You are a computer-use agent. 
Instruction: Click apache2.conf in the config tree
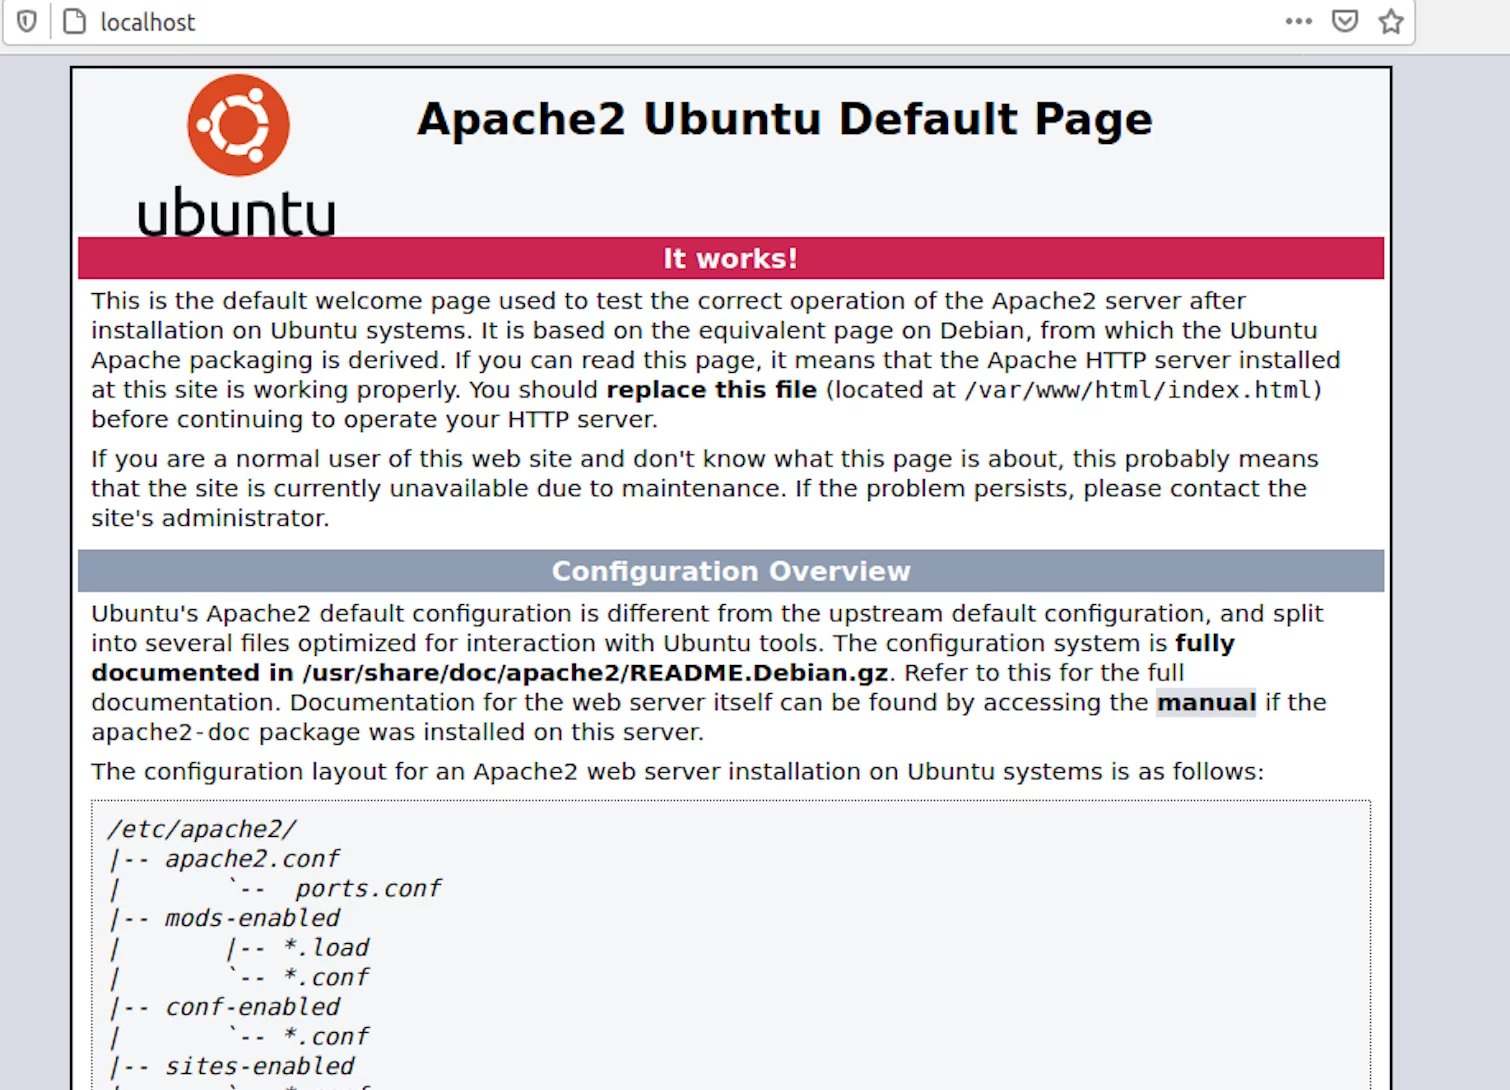[252, 859]
